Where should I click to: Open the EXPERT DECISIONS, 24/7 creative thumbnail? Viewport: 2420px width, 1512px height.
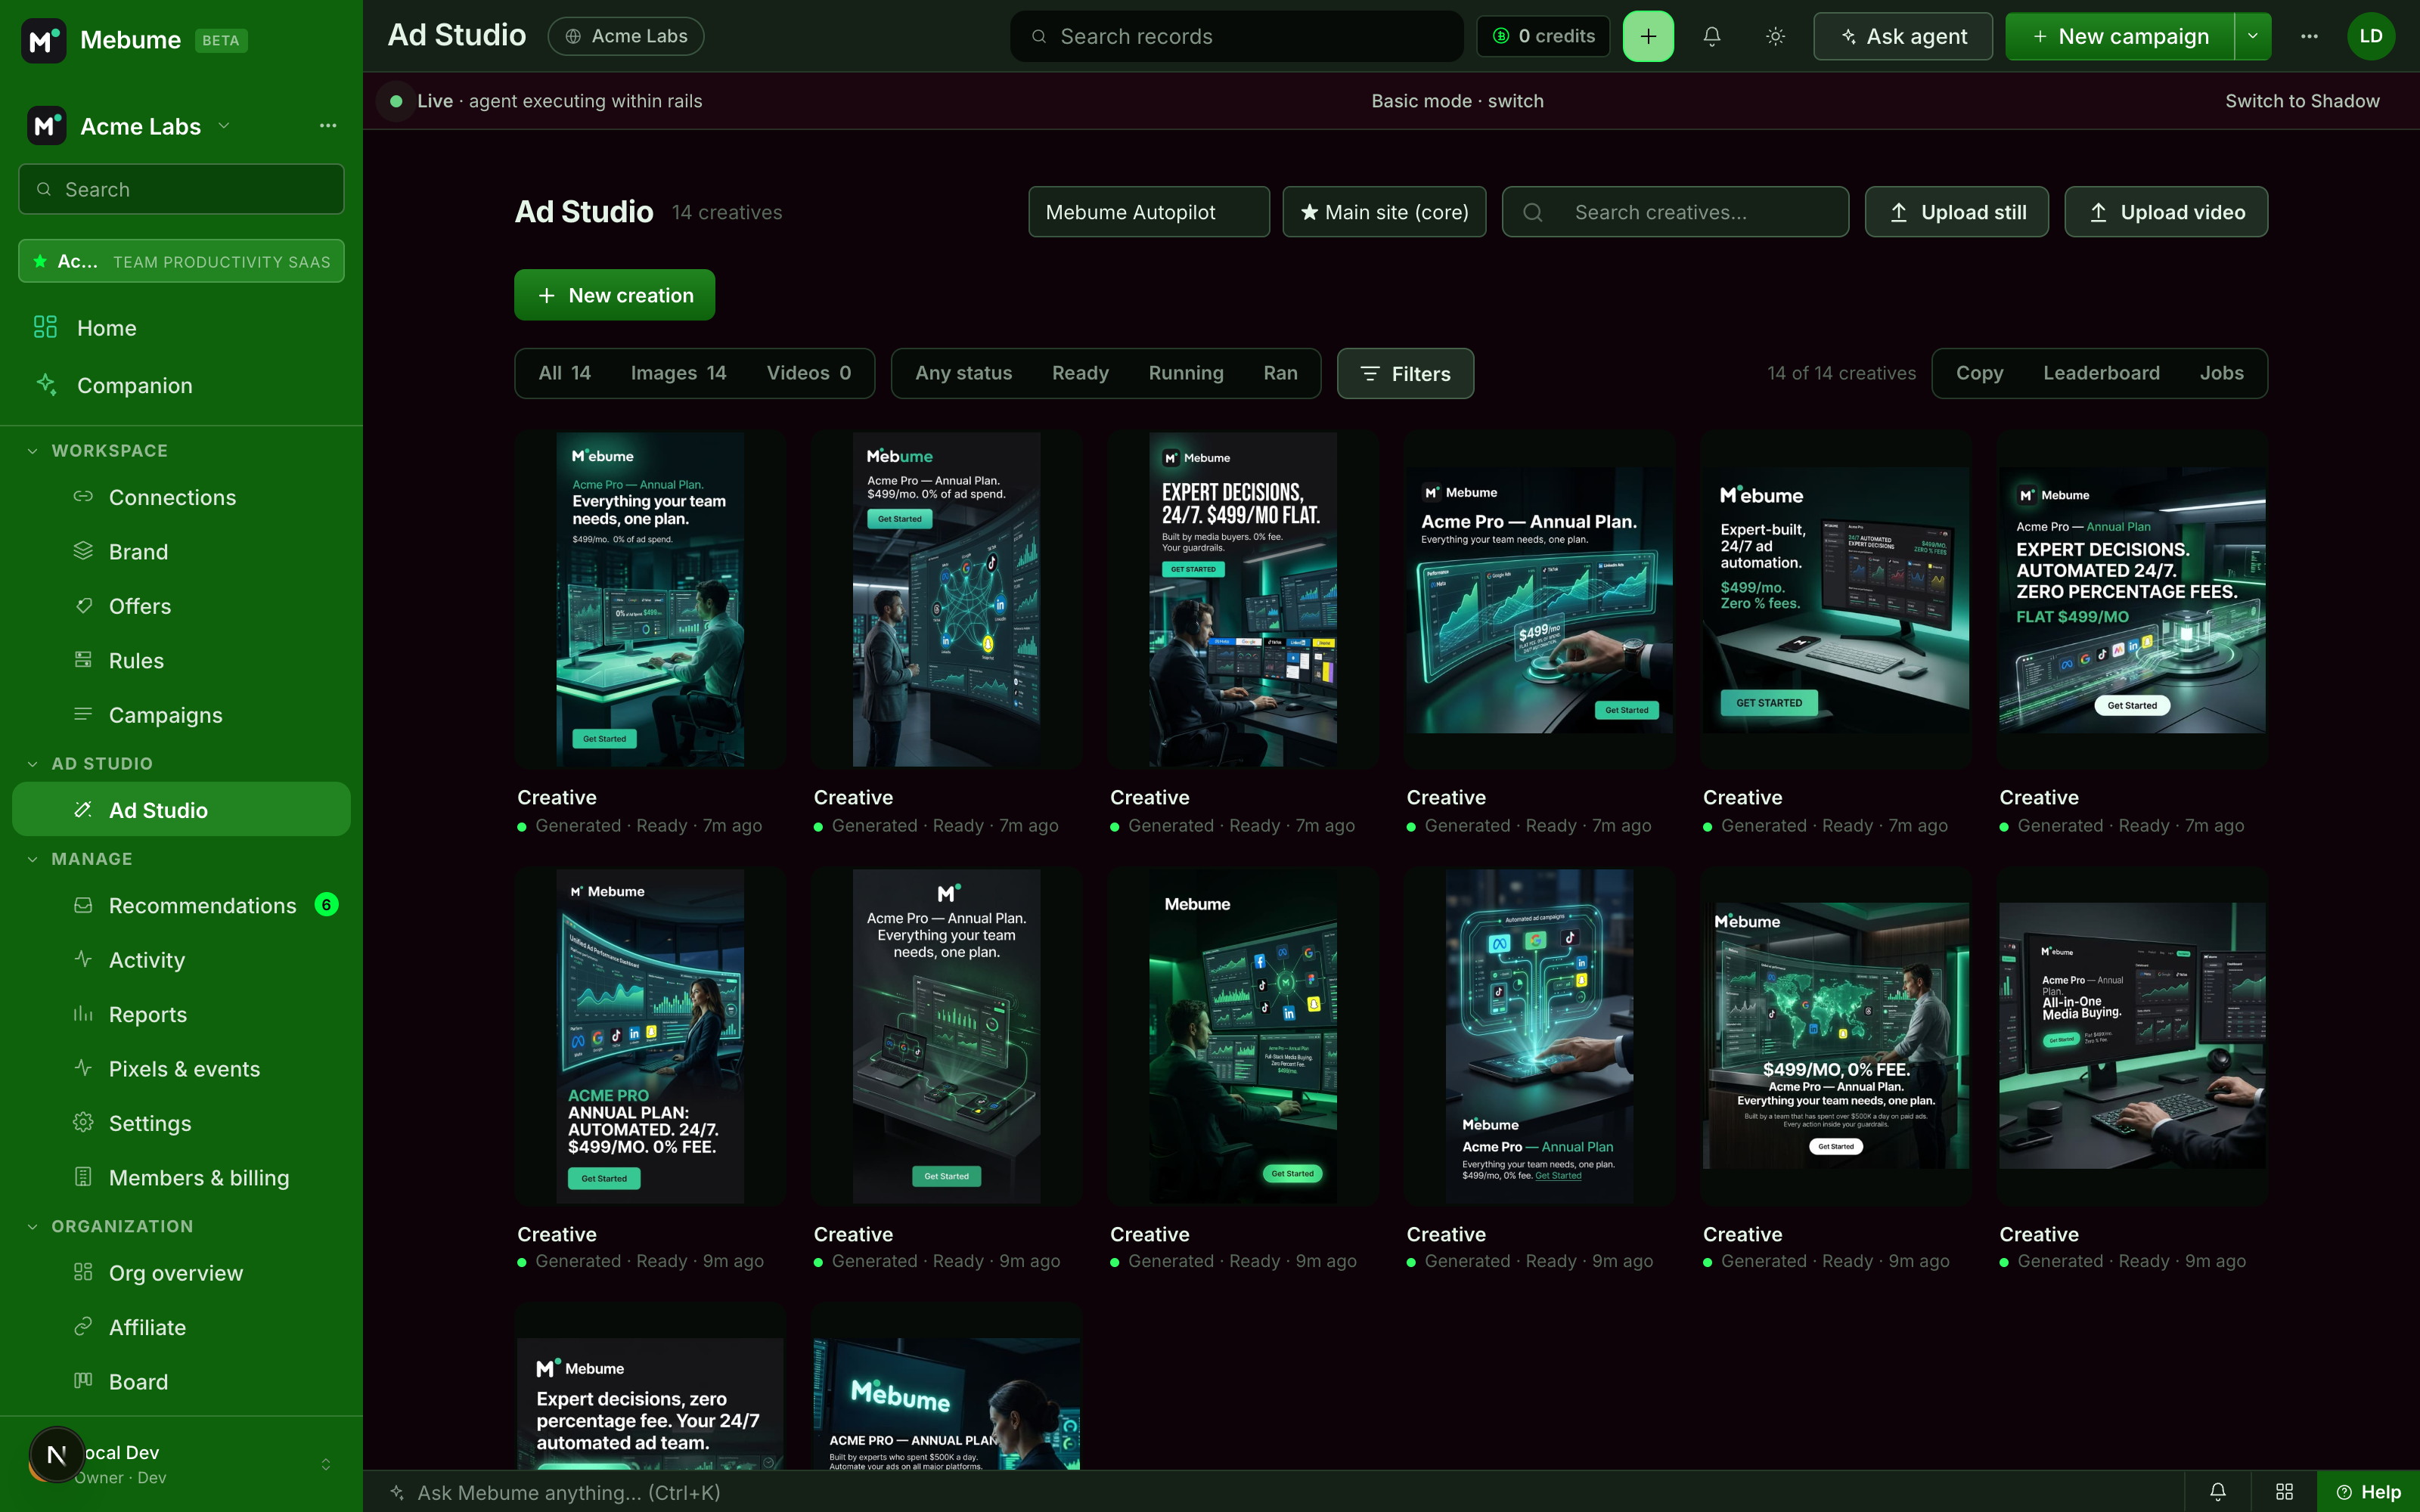point(1242,600)
